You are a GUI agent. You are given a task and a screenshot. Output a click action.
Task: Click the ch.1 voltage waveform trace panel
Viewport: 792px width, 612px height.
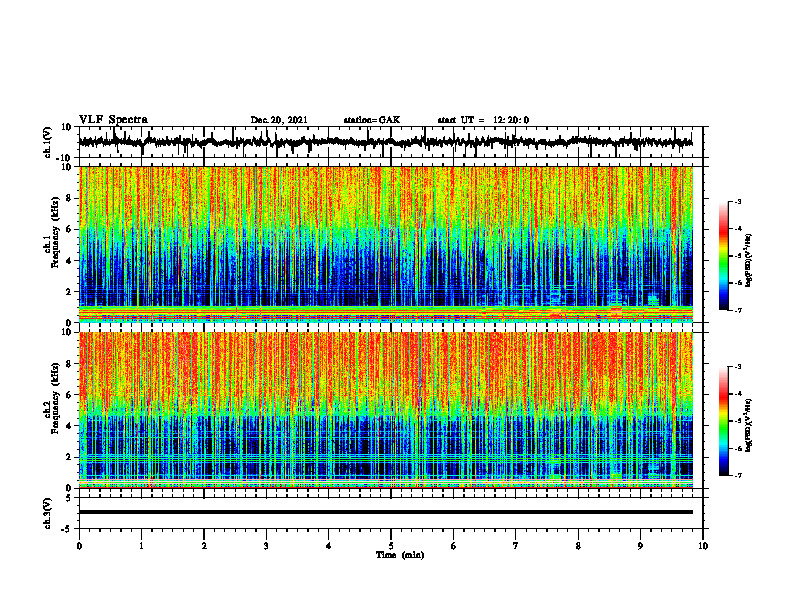[x=390, y=142]
